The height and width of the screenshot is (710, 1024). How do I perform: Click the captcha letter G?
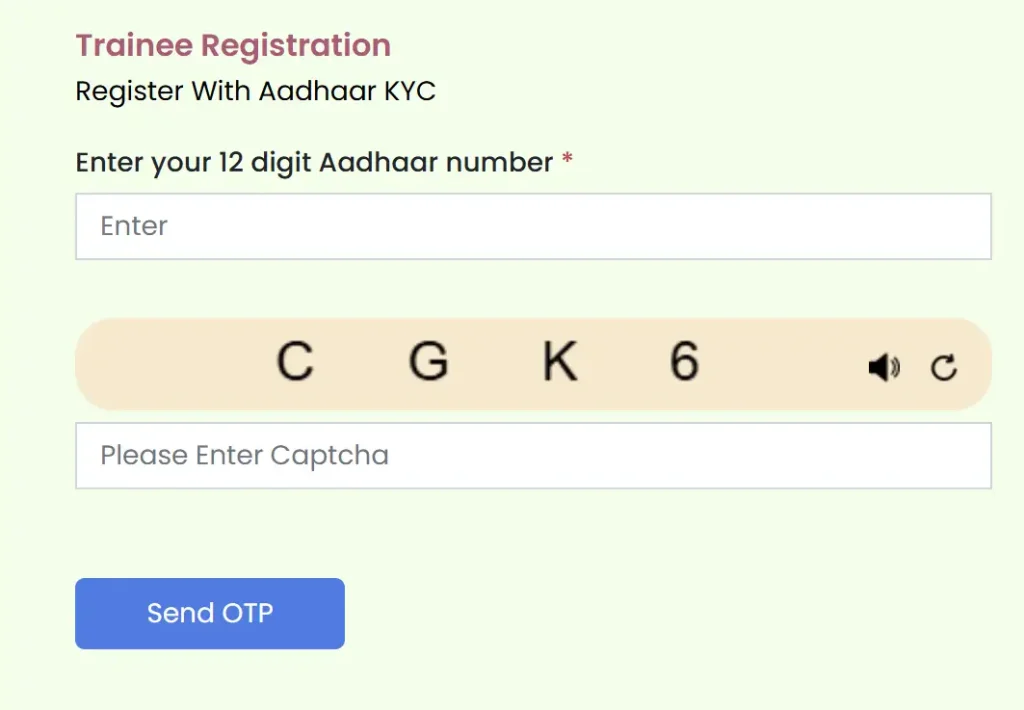click(428, 362)
